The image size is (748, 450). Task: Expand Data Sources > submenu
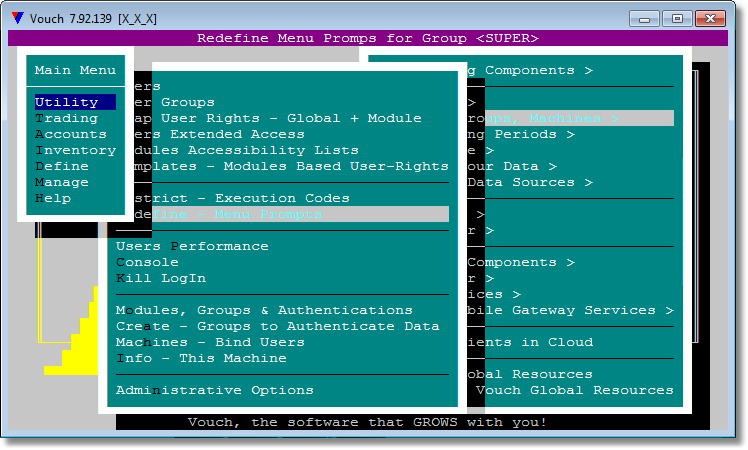530,182
